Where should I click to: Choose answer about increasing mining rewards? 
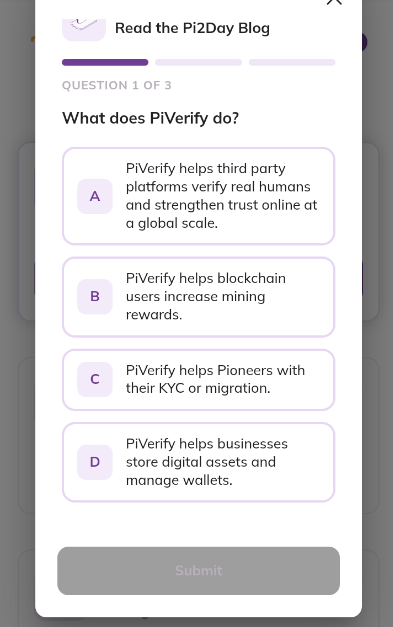pos(198,297)
